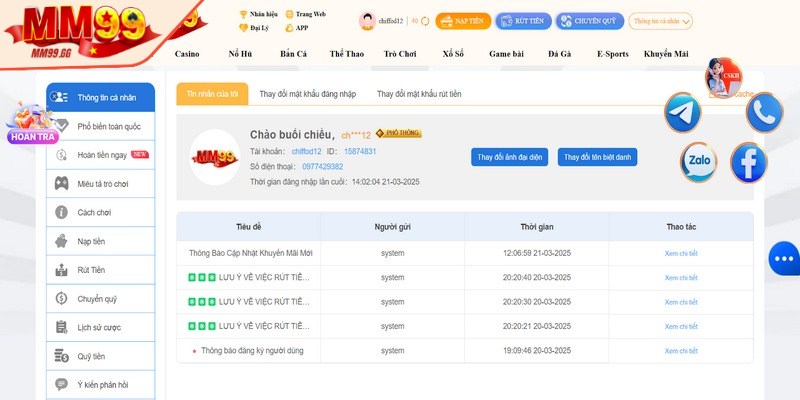Click the Hoàn tiền ngay icon
800x400 pixels.
[61, 155]
